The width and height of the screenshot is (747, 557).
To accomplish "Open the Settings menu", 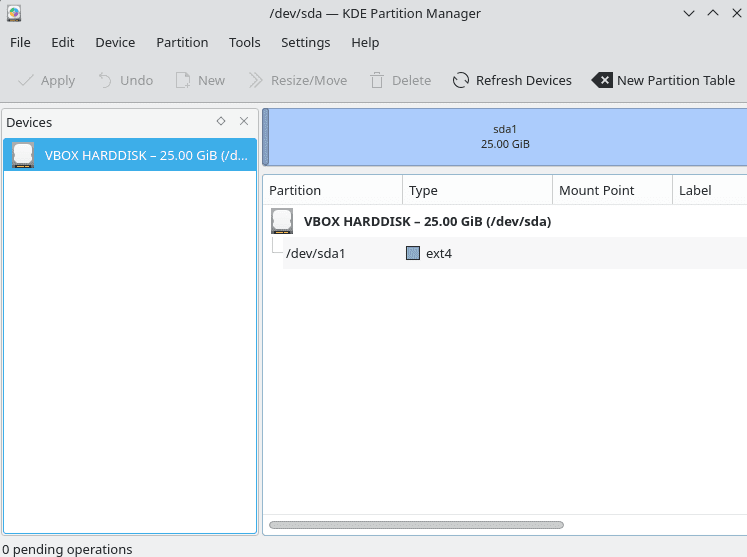I will [305, 42].
